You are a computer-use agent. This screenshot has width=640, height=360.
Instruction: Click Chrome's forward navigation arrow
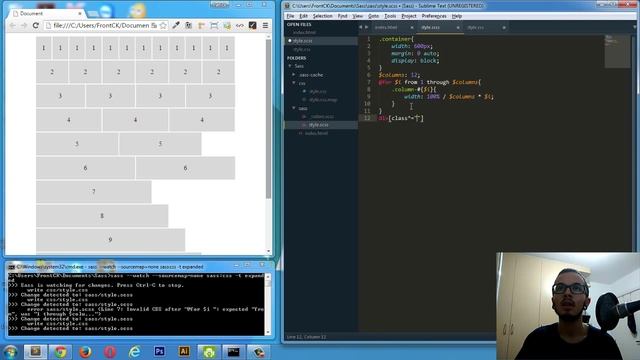point(24,25)
